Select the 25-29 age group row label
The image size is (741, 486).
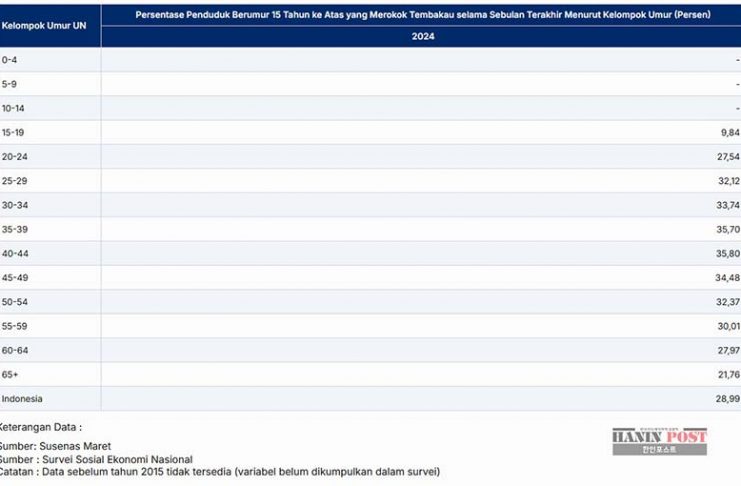pos(14,181)
